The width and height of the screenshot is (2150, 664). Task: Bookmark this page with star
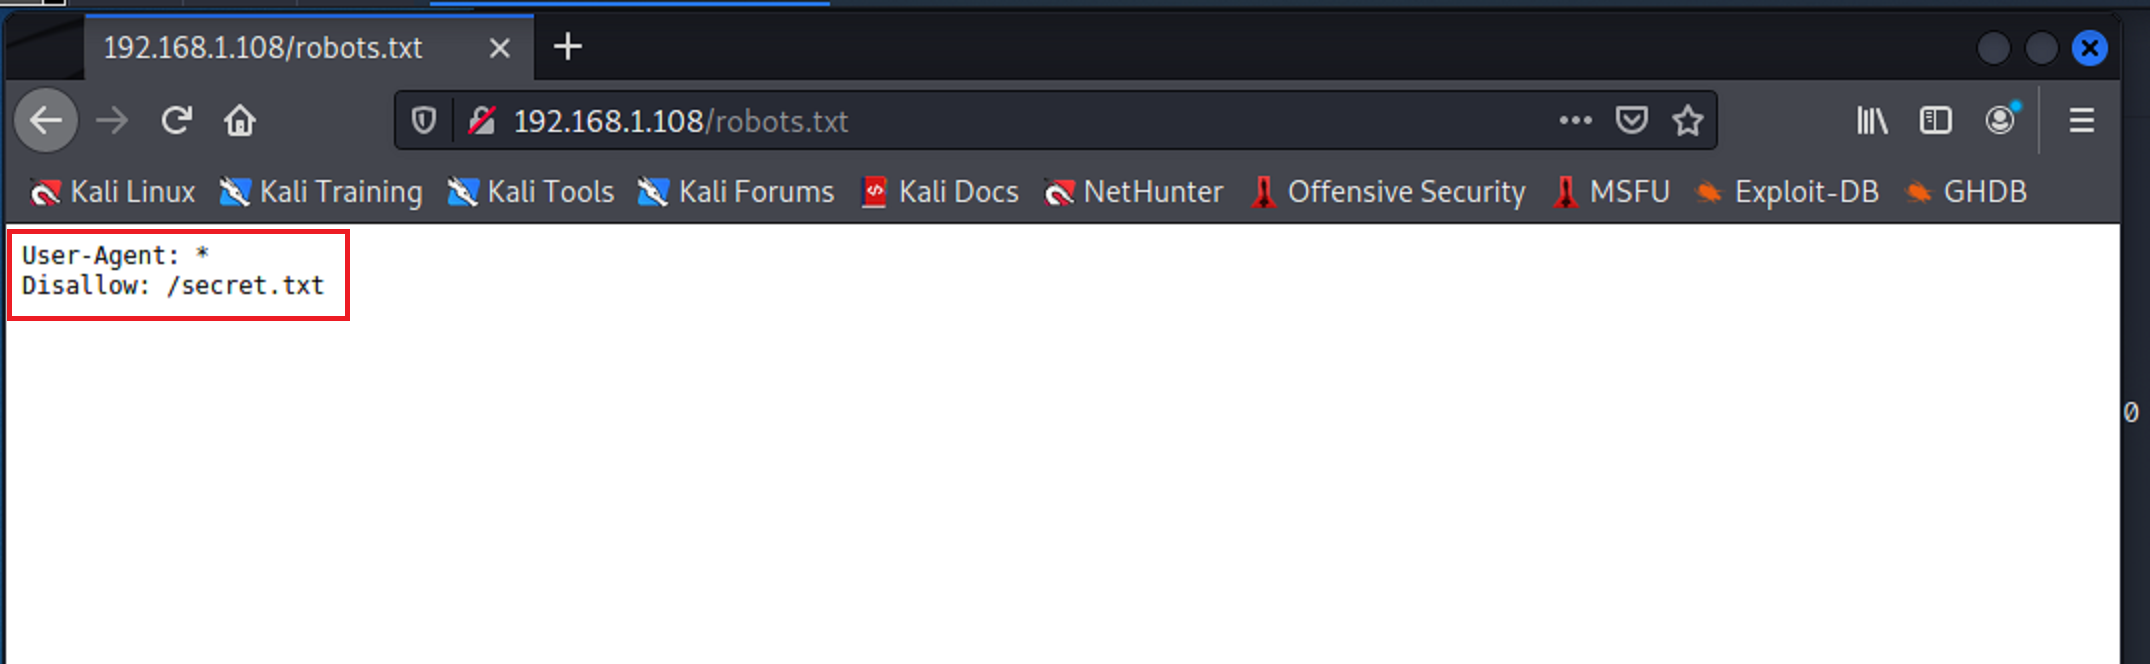1688,121
